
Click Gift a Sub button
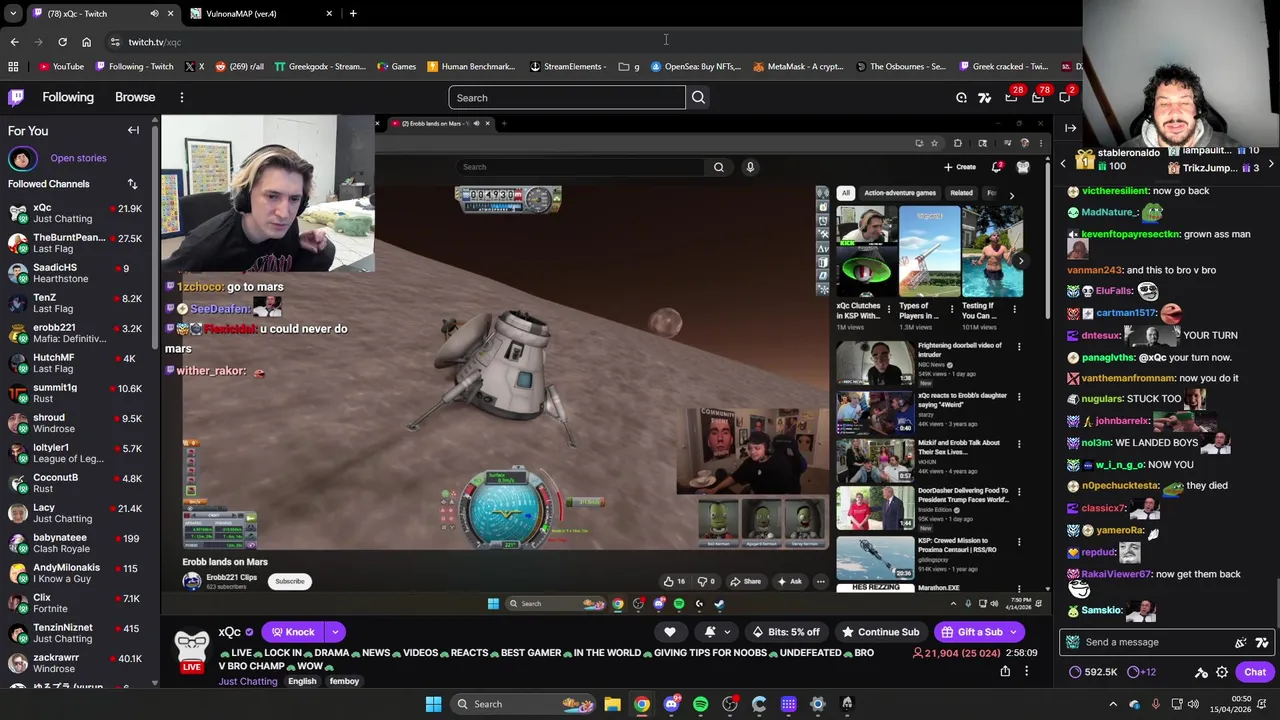[979, 632]
